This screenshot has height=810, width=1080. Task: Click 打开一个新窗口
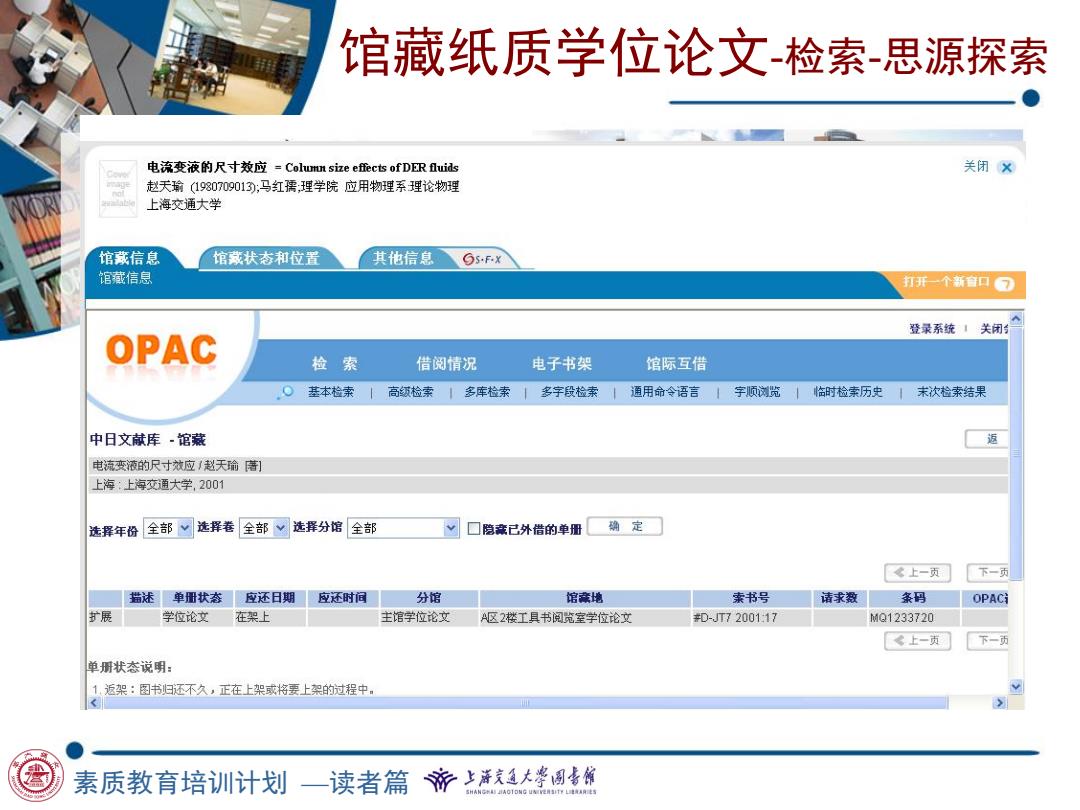946,282
